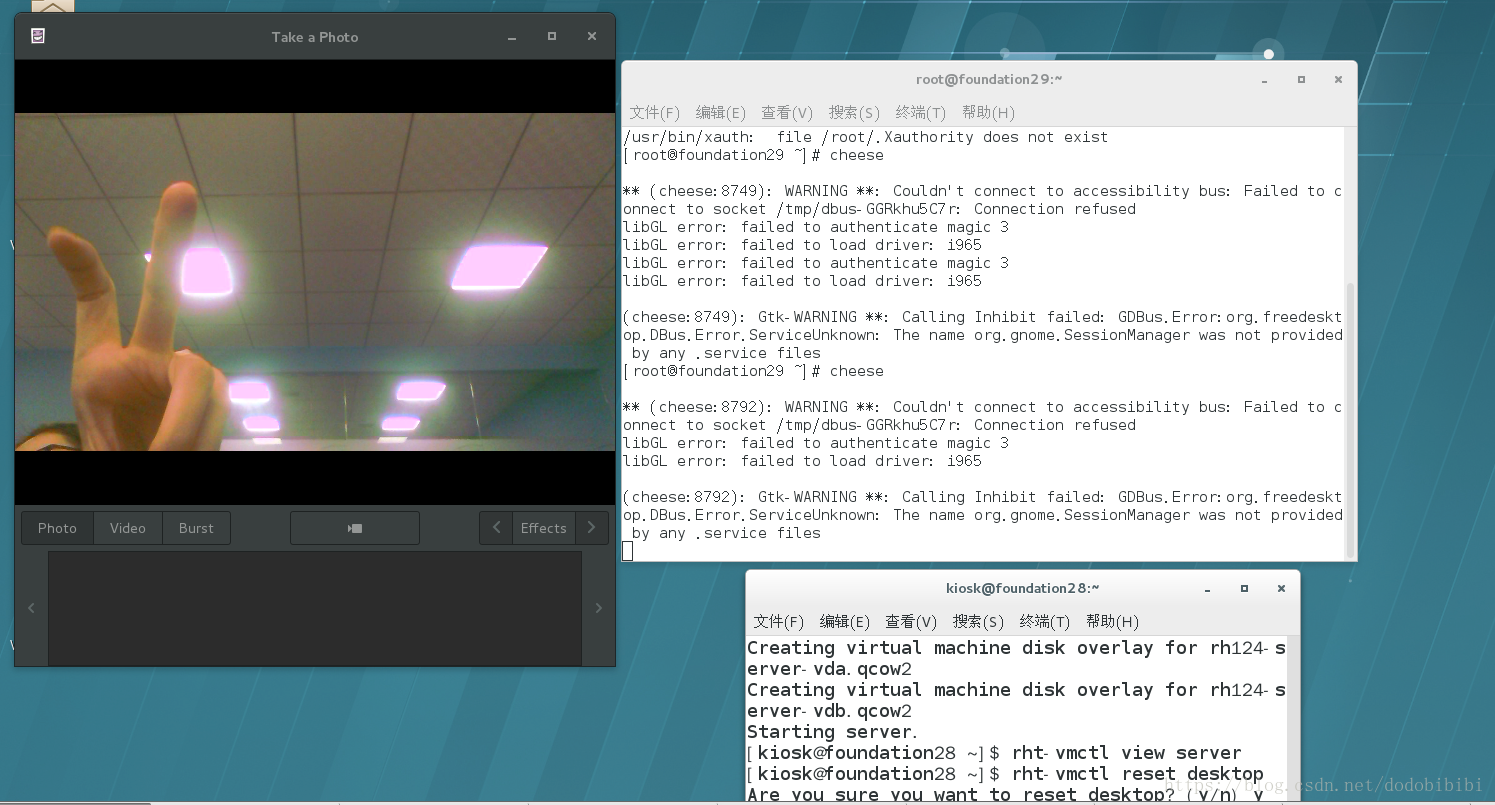Open the Effects selector button
The width and height of the screenshot is (1495, 805).
(544, 528)
